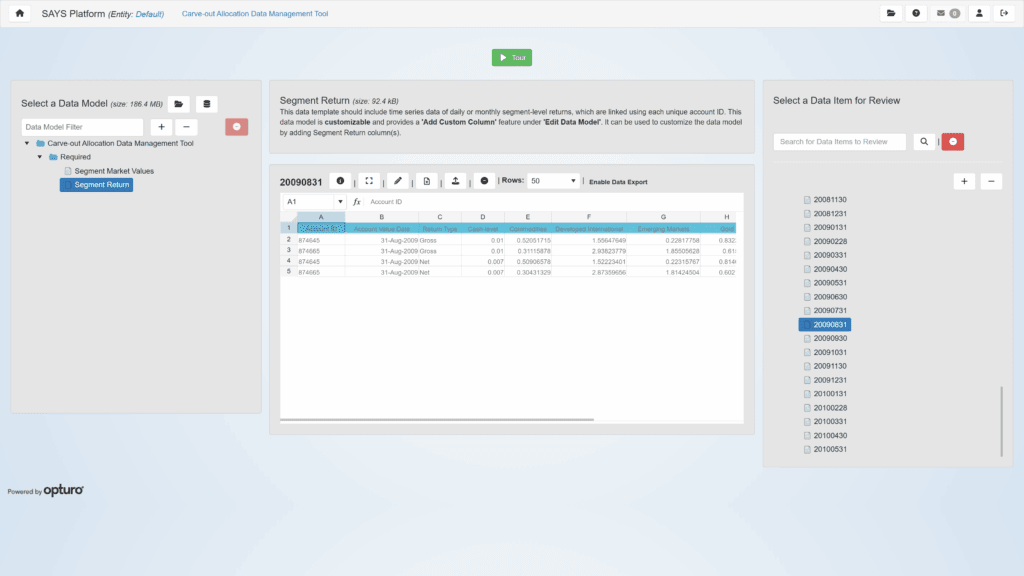This screenshot has width=1024, height=576.
Task: Open the cell reference A1 dropdown
Action: click(x=340, y=202)
